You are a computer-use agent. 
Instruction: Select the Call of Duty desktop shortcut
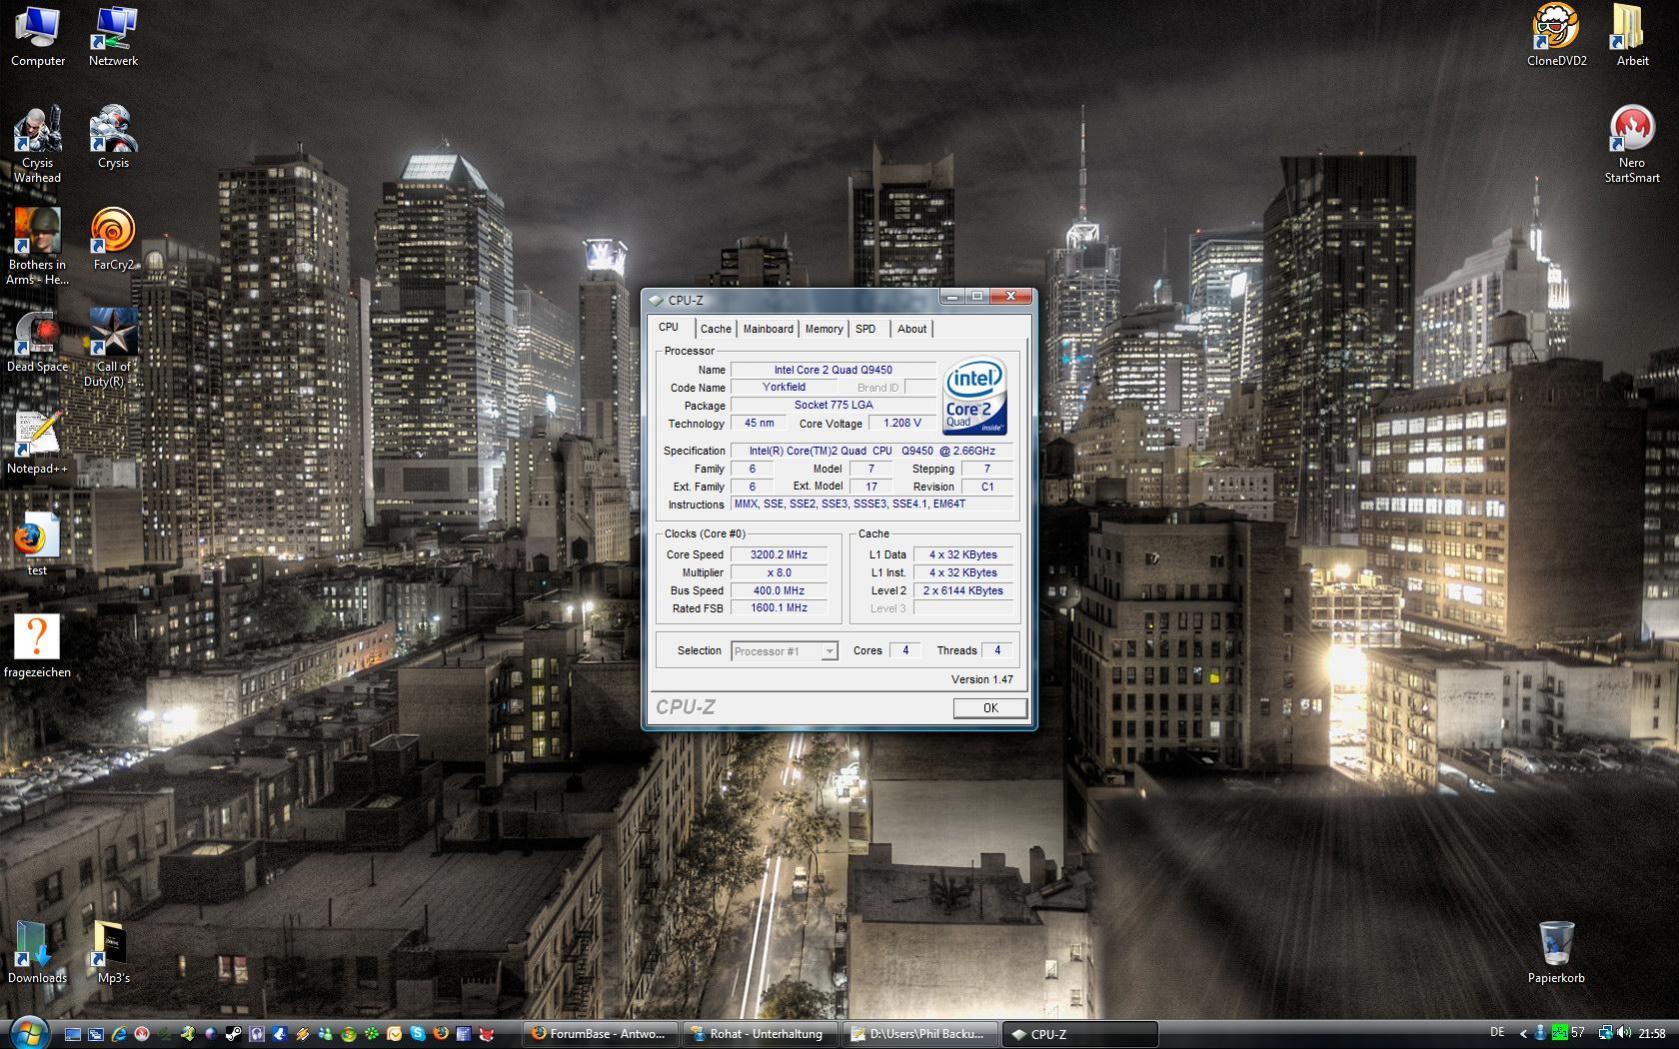[113, 349]
